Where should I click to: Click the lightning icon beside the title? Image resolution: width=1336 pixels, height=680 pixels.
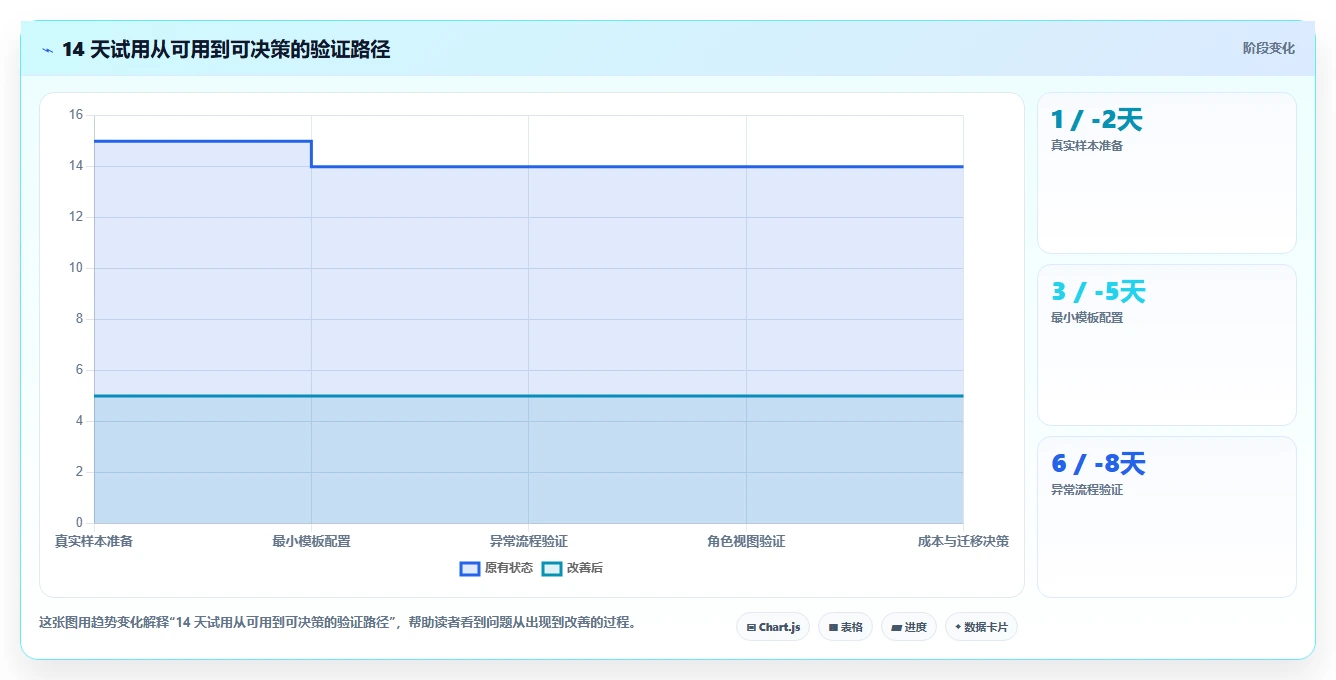click(47, 50)
